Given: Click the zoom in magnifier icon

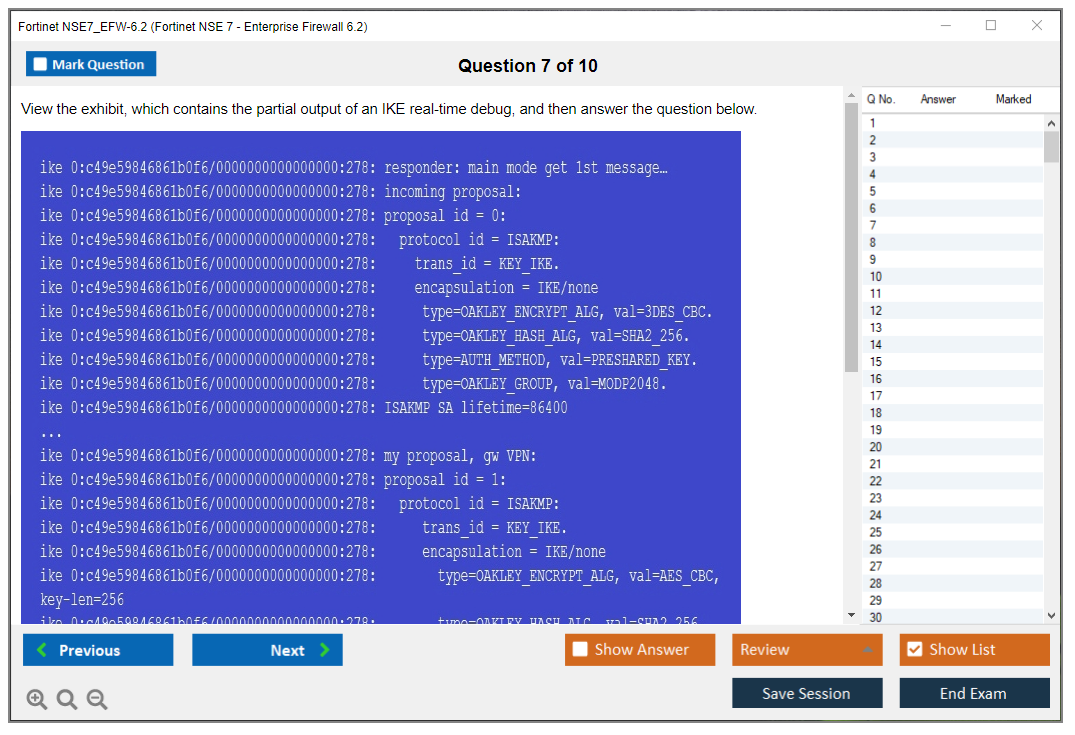Looking at the screenshot, I should point(37,700).
